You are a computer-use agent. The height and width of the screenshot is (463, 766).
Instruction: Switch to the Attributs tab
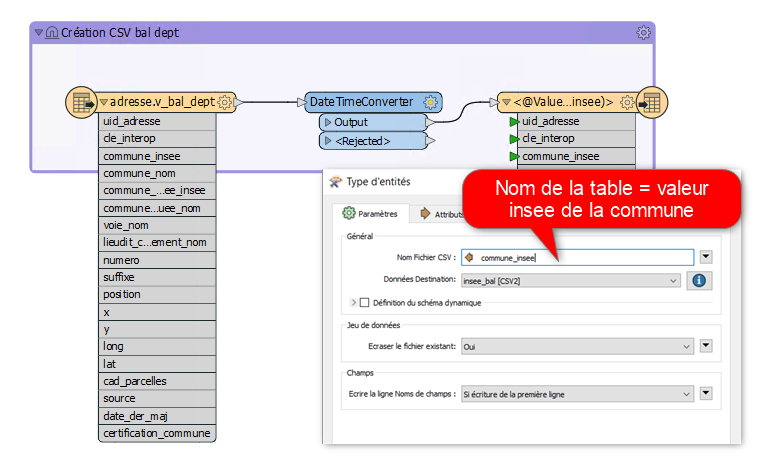(x=442, y=214)
